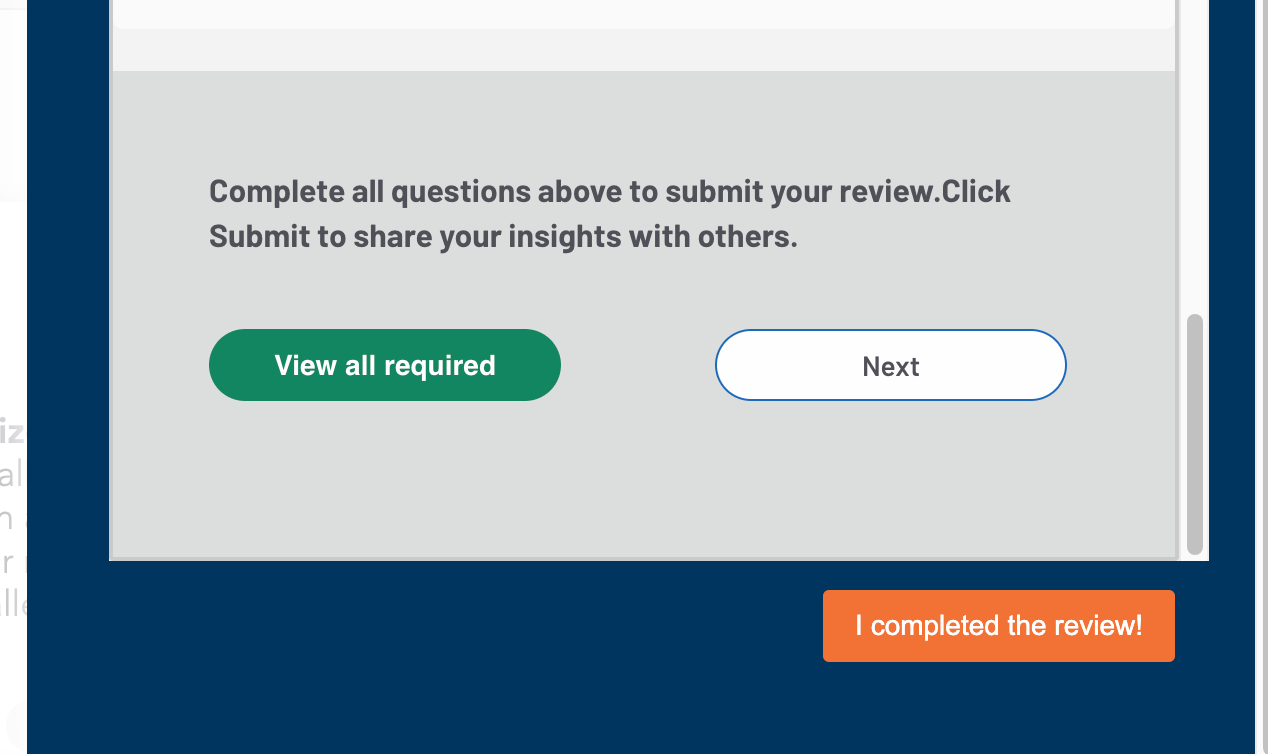Click dark blue margin left of the form

point(68,300)
